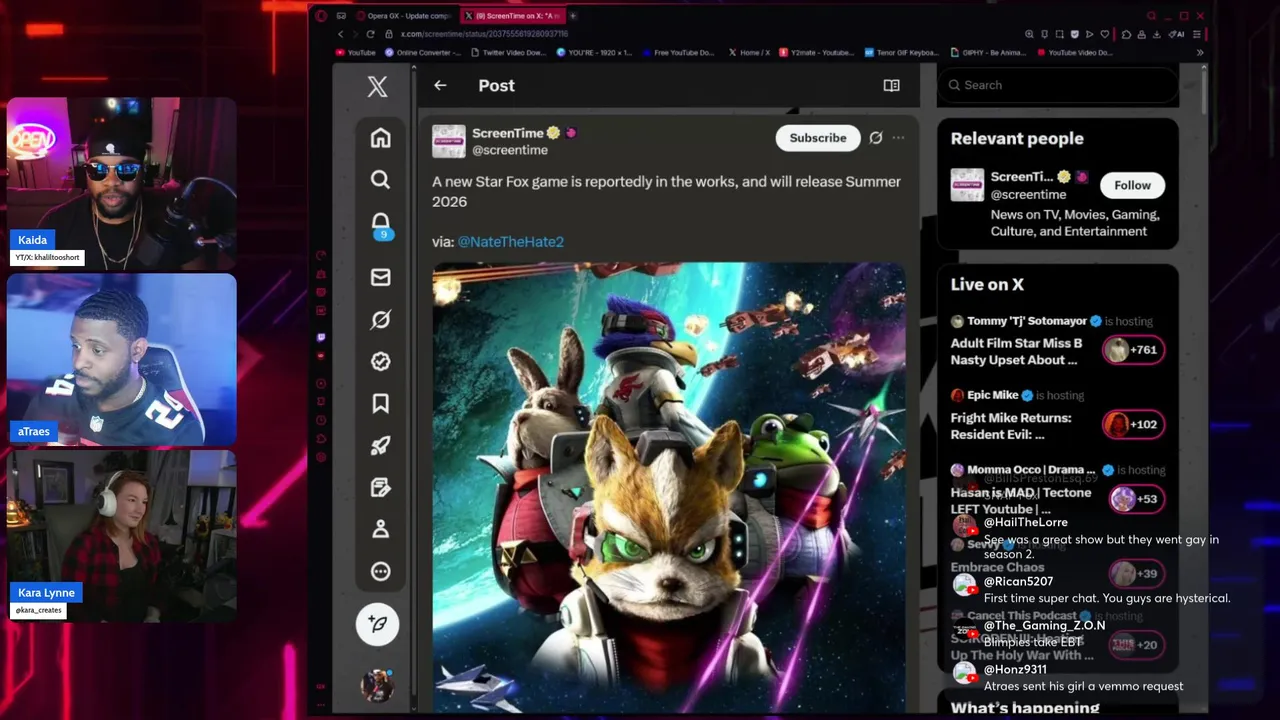Screen dimensions: 1280x720
Task: Expand bookmarks bar overflow chevron
Action: [1199, 52]
